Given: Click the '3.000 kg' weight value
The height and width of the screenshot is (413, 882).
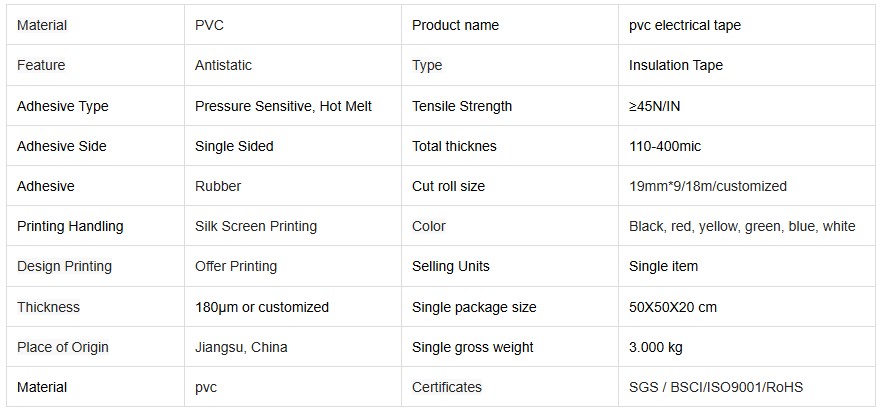Looking at the screenshot, I should 656,347.
